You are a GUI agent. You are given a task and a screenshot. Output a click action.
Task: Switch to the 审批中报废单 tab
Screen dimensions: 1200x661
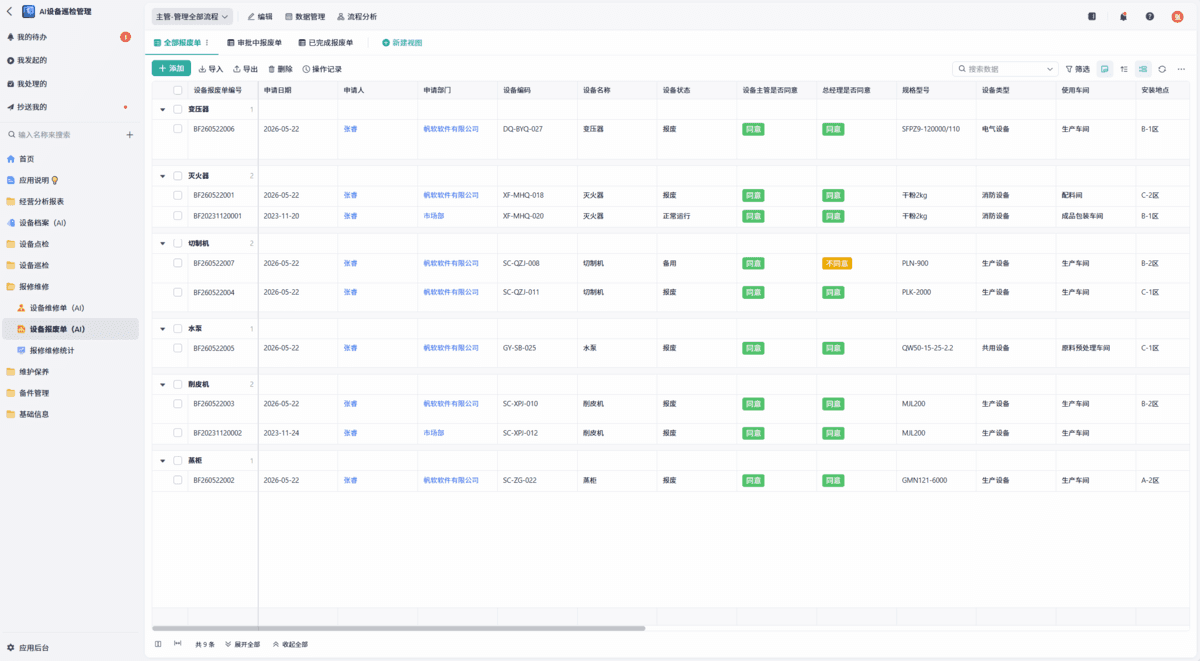pyautogui.click(x=254, y=43)
